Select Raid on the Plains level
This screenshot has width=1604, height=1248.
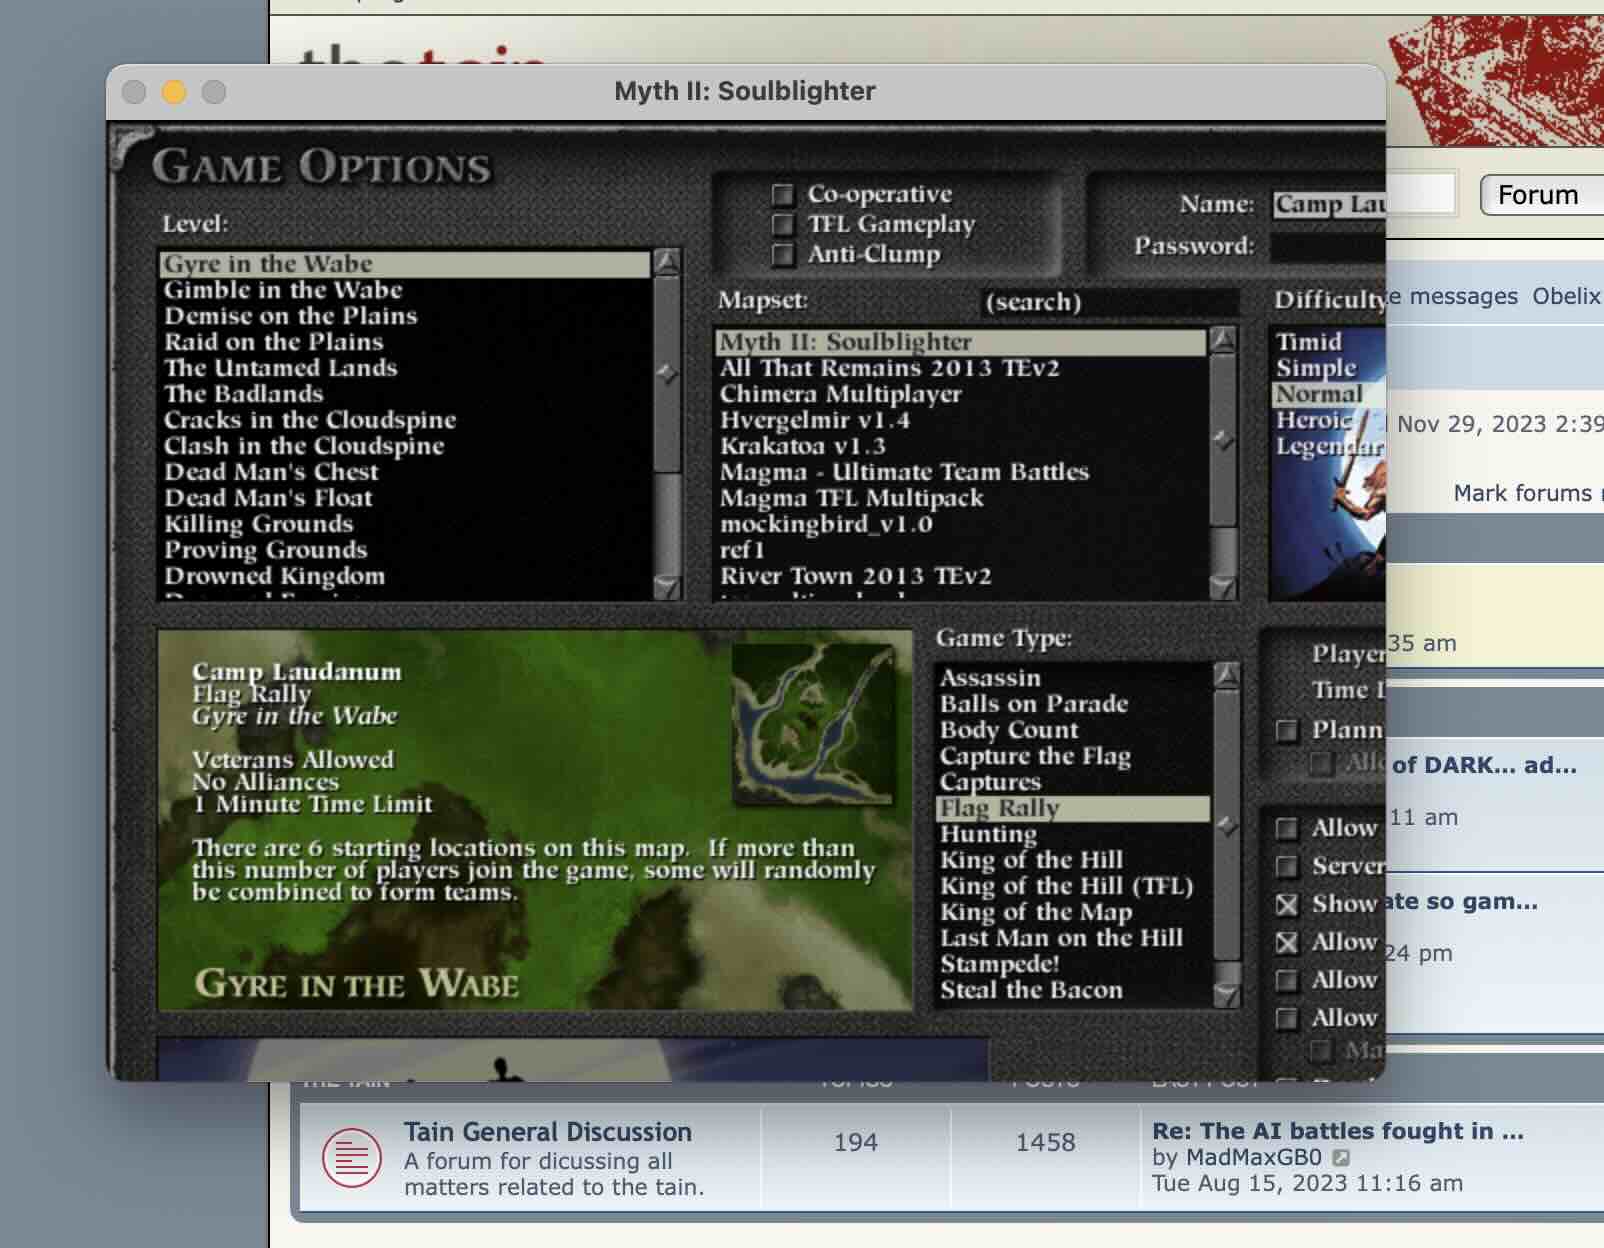(x=404, y=342)
